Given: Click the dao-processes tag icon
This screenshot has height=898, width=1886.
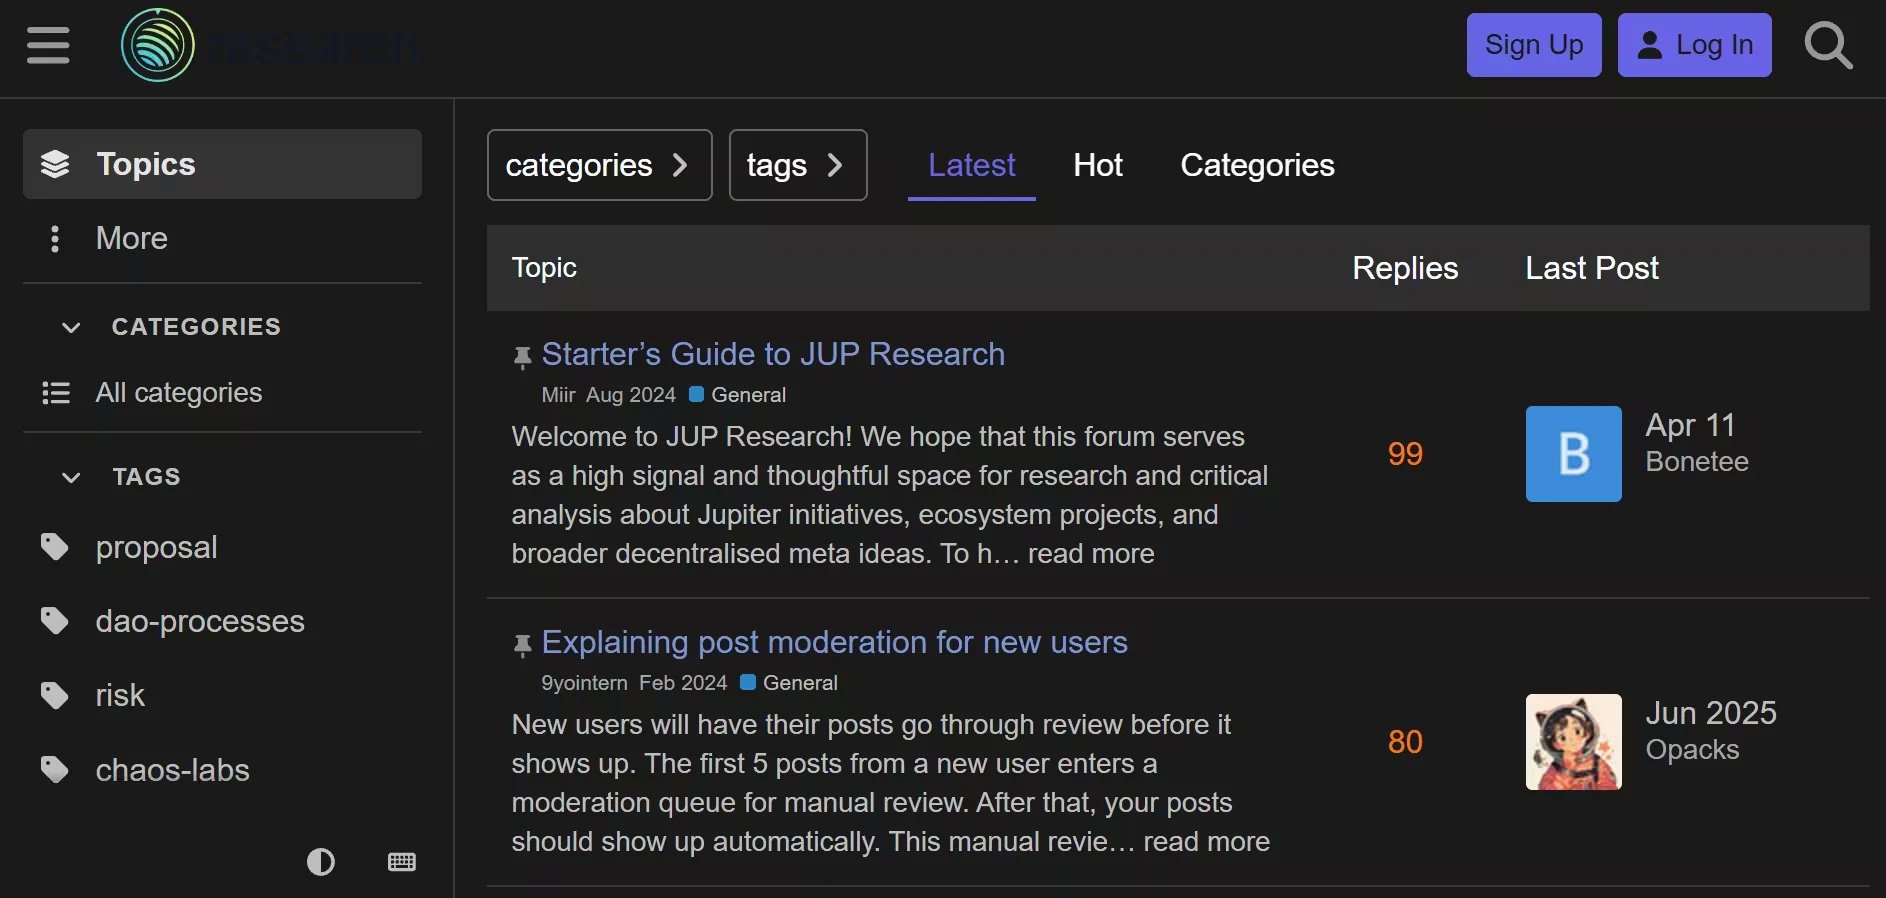Looking at the screenshot, I should pos(54,621).
